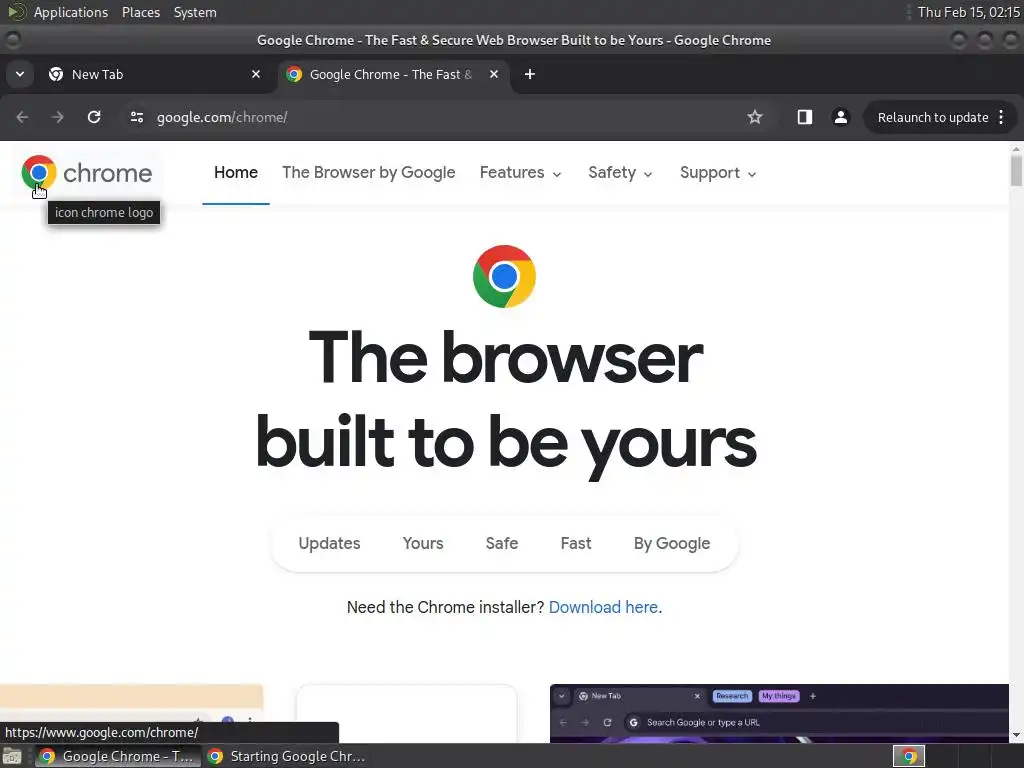Jump to Safe section
The height and width of the screenshot is (768, 1024).
pos(502,543)
